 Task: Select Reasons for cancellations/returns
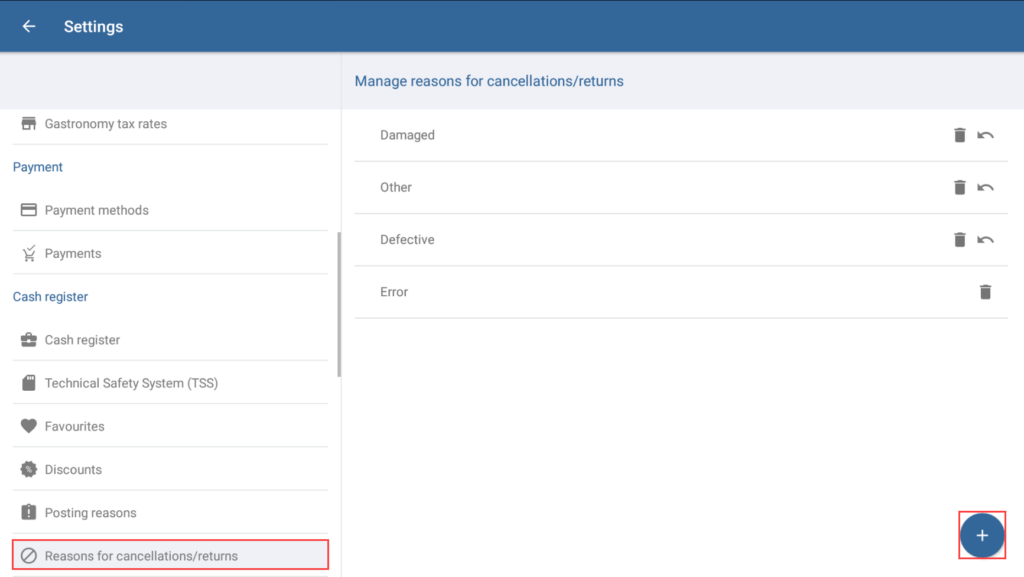coord(141,556)
